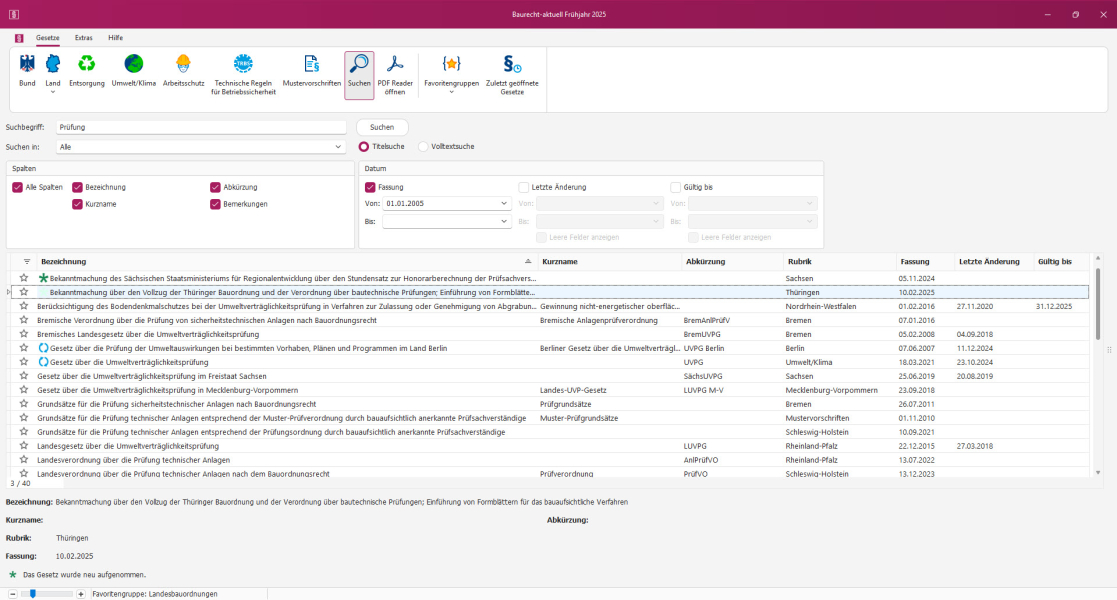Uncheck the Bezeichnung column checkbox
Screen dimensions: 1117x600
[77, 187]
